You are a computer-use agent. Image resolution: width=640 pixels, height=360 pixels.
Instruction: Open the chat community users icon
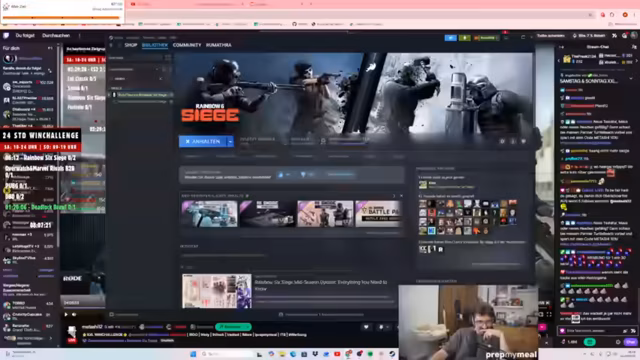[x=634, y=47]
